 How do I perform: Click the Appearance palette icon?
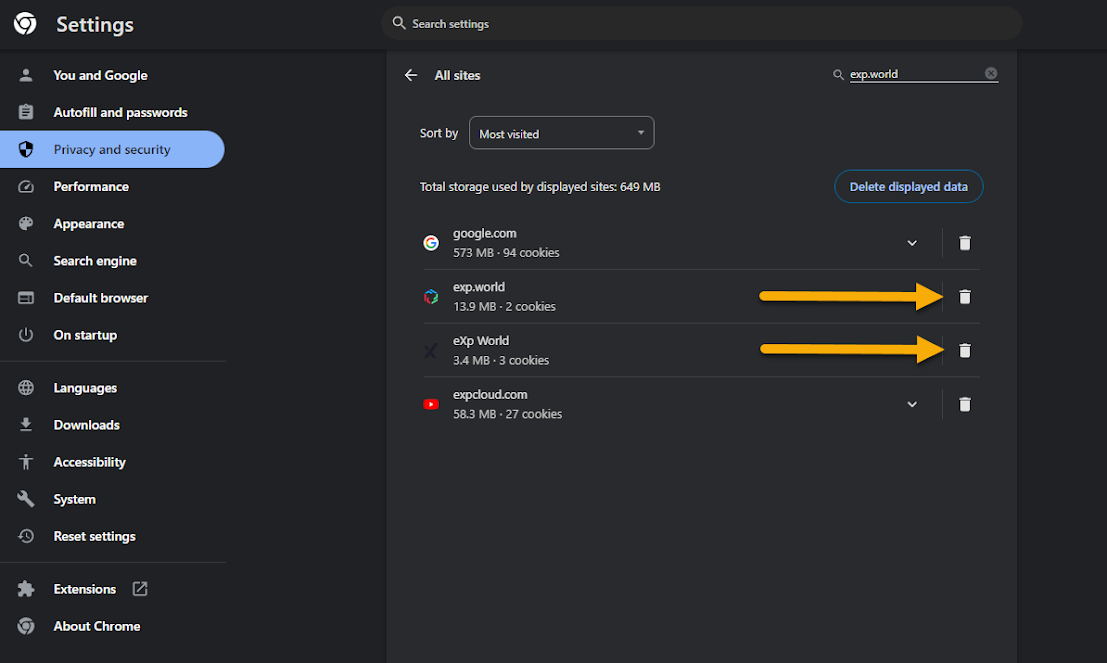pyautogui.click(x=26, y=224)
